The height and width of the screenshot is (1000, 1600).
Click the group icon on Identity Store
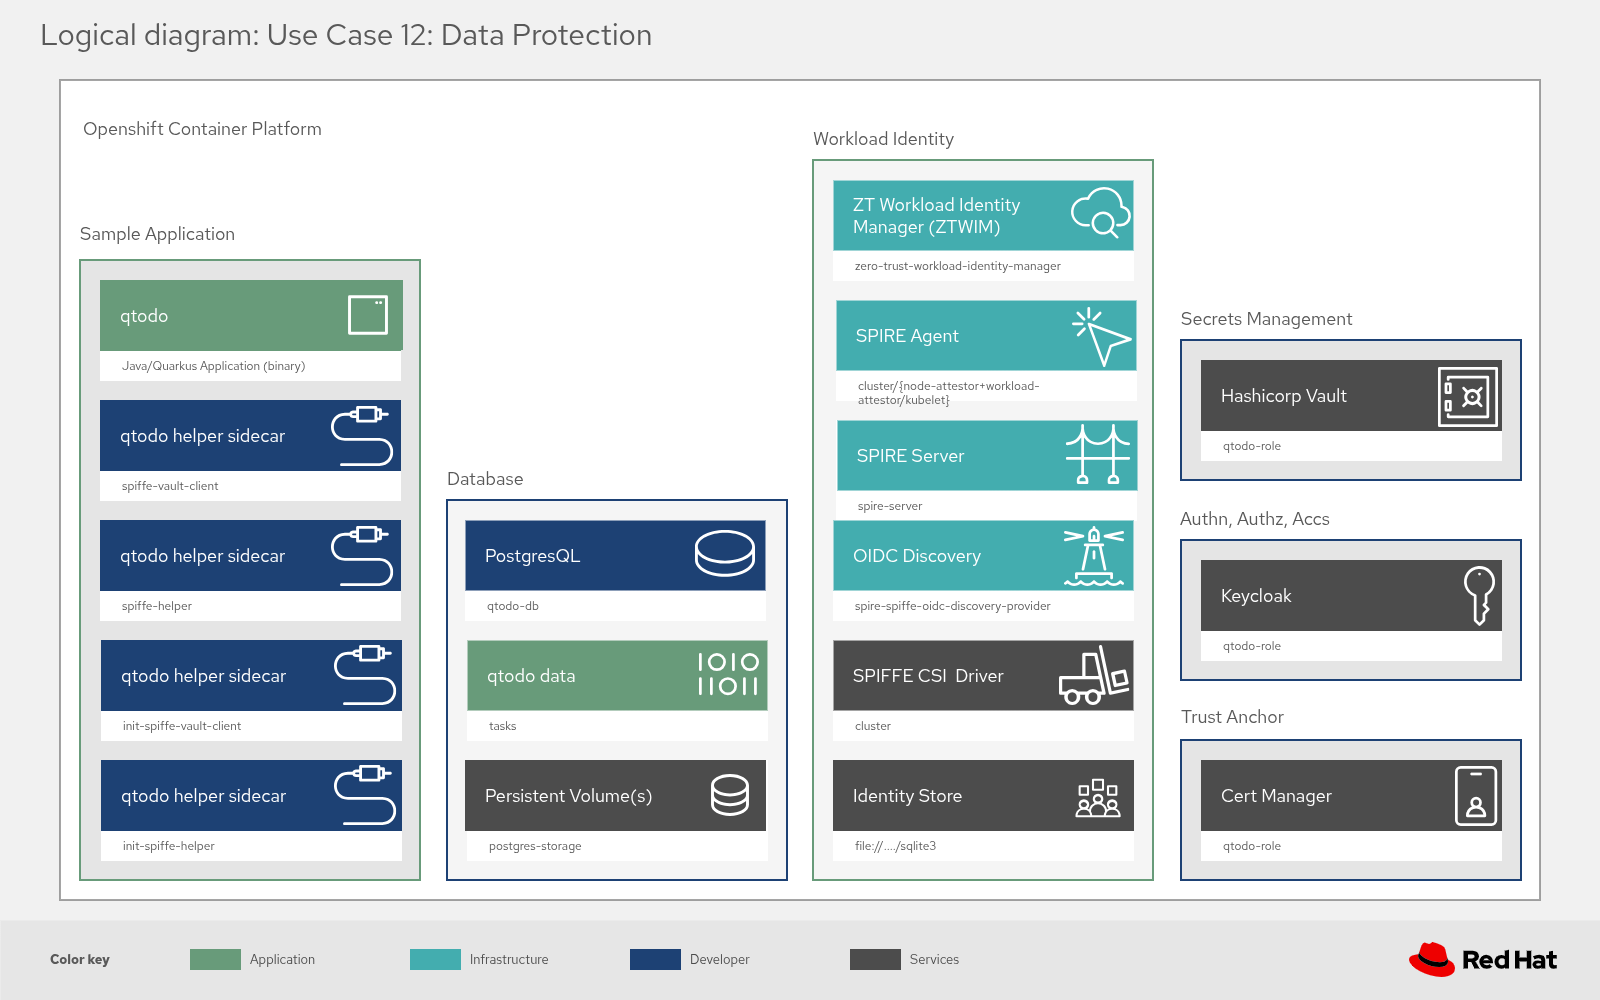[1097, 796]
